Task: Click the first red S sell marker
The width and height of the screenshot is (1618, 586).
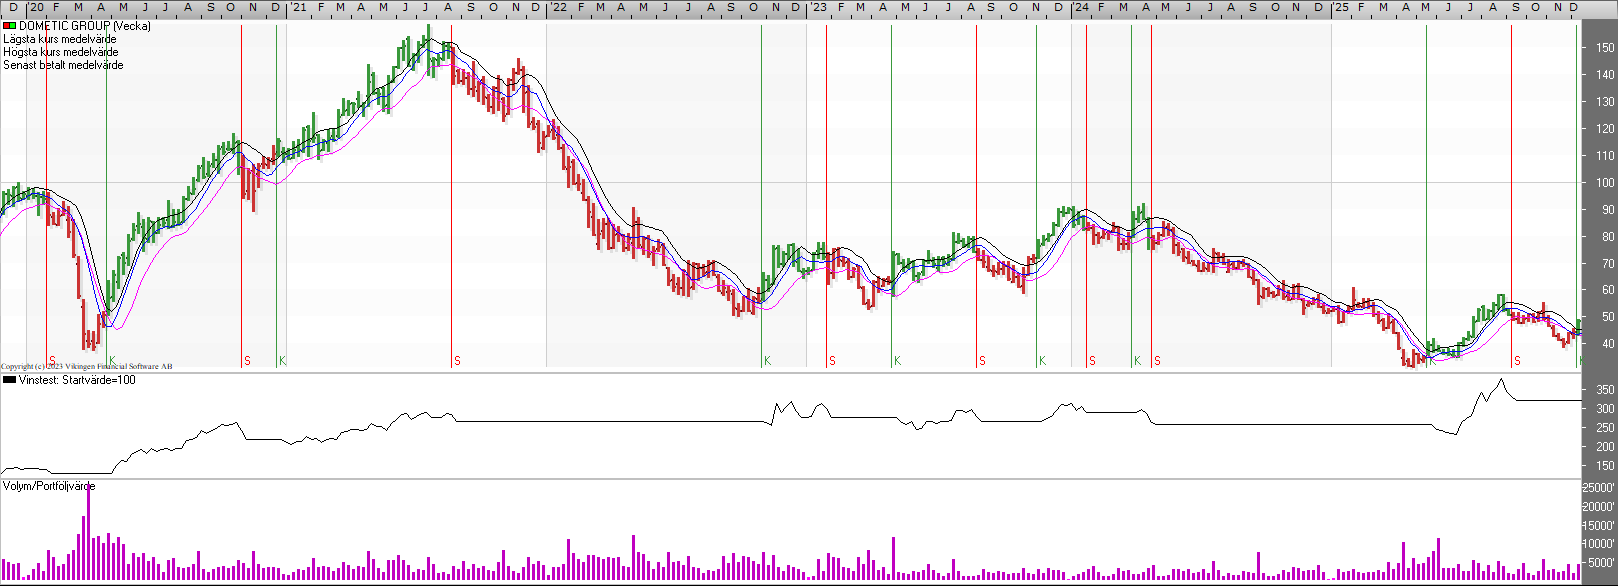Action: (x=52, y=360)
